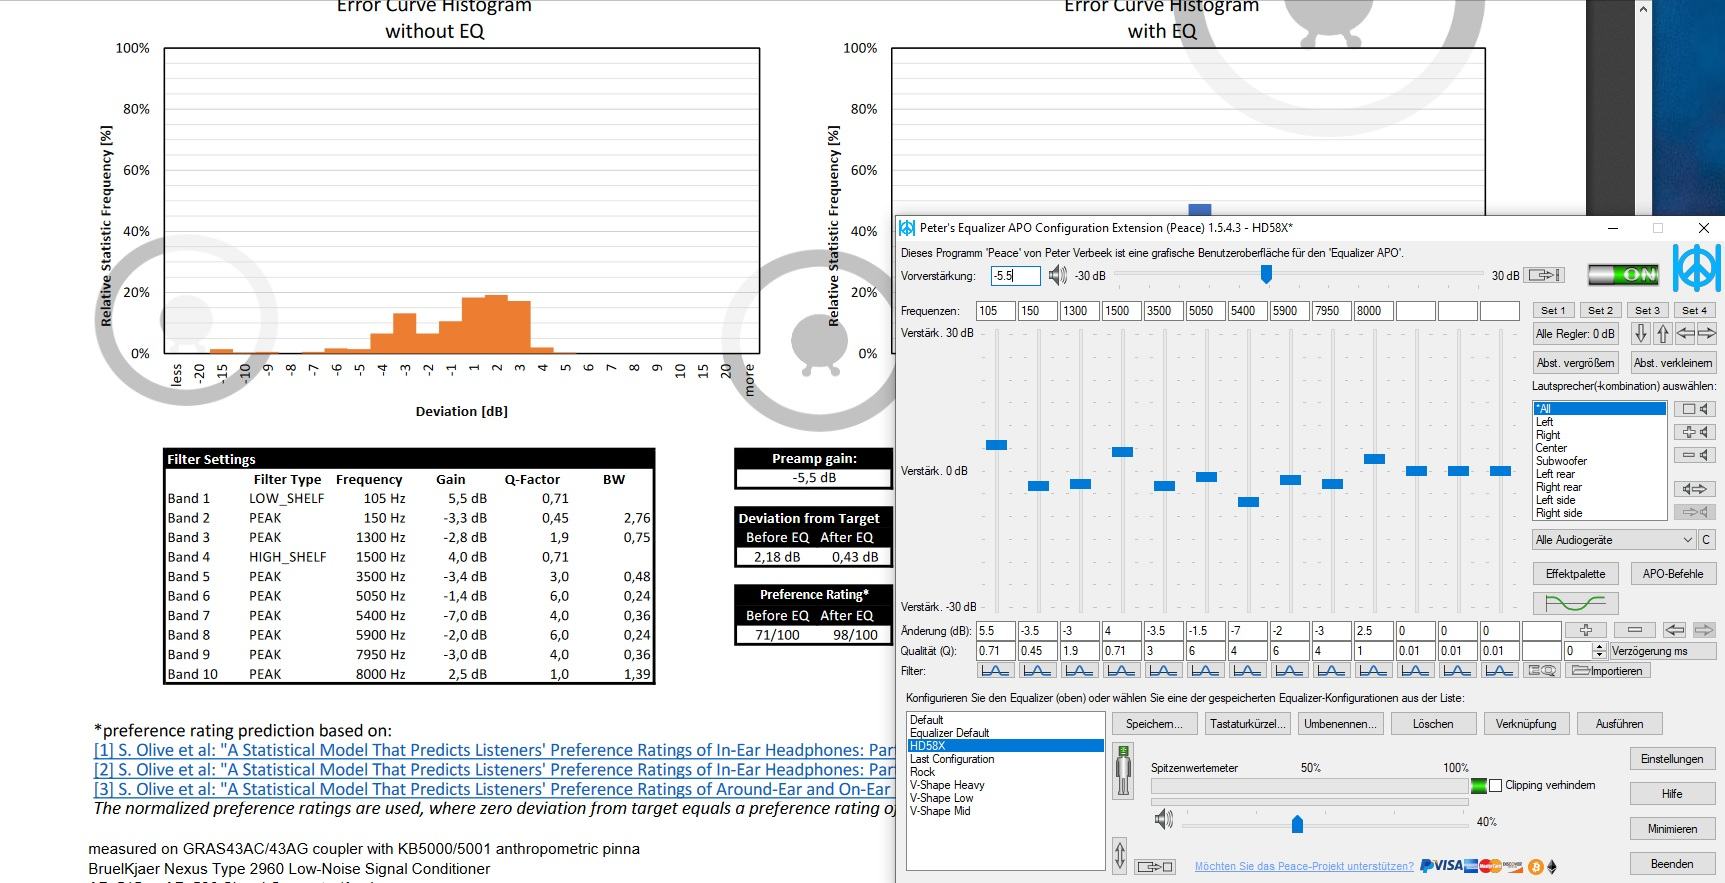Click the minus button to remove band
The width and height of the screenshot is (1725, 883).
(x=1634, y=630)
